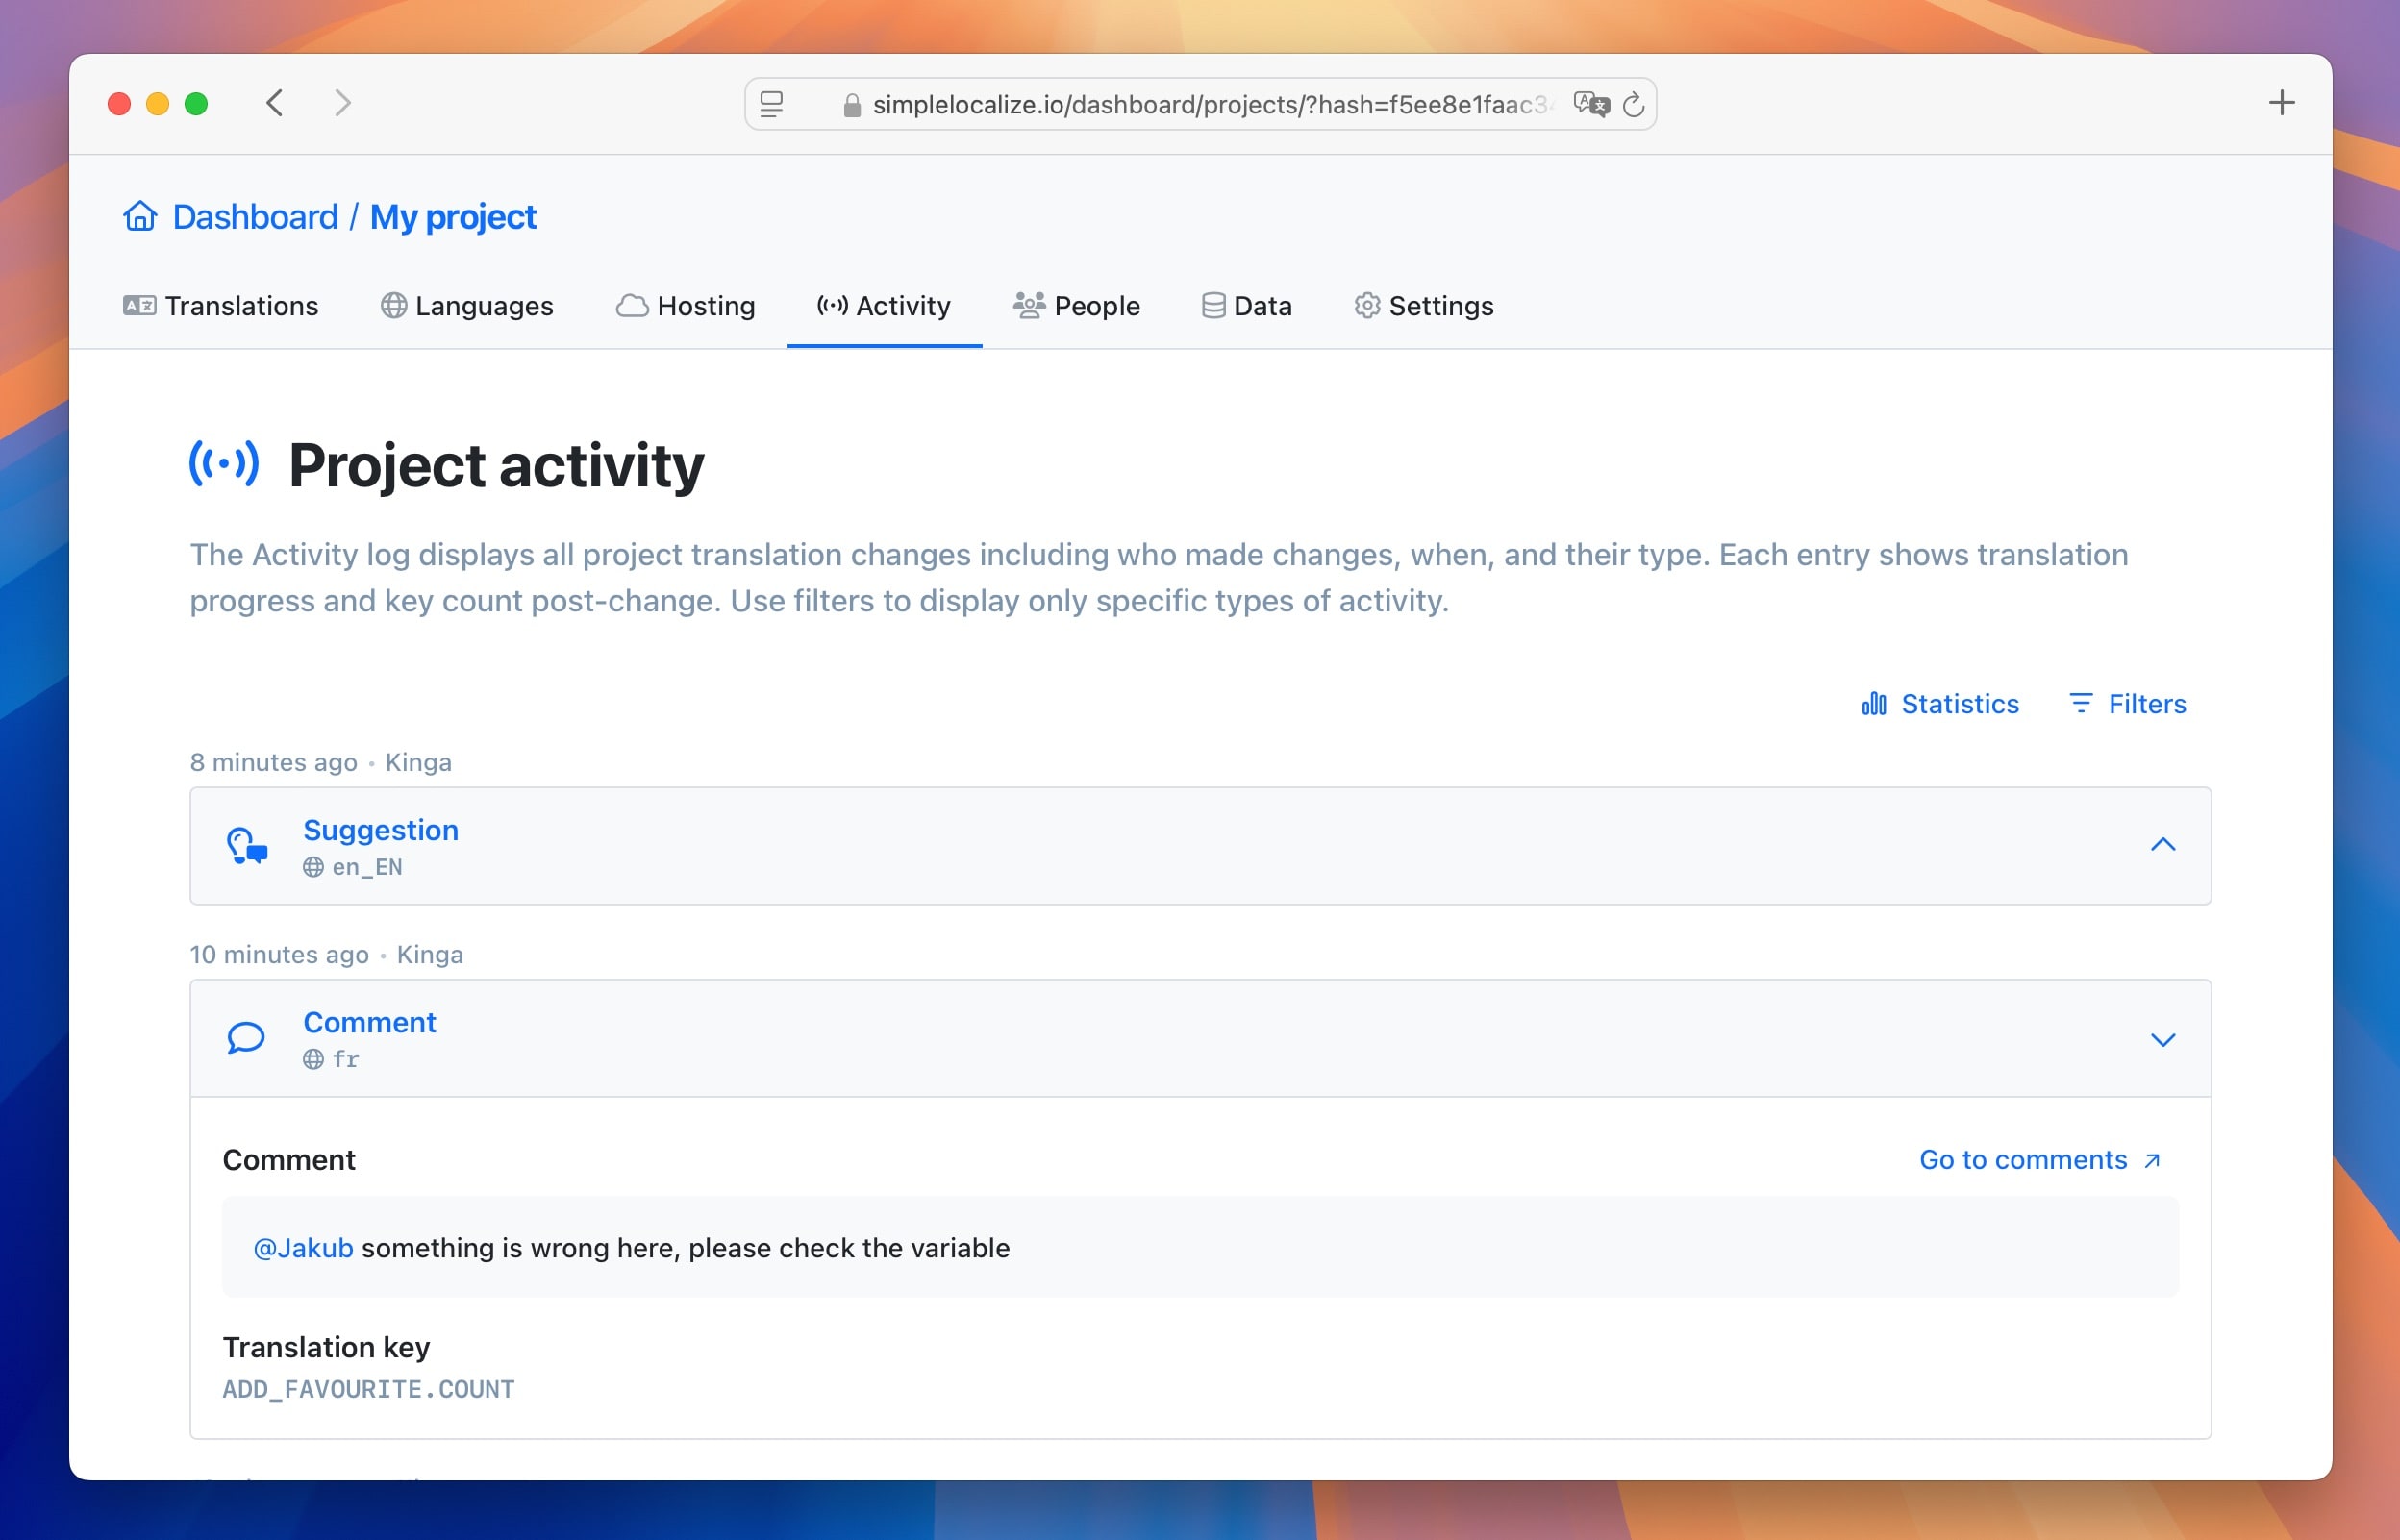
Task: Click the large Project activity broadcast icon
Action: pos(224,464)
